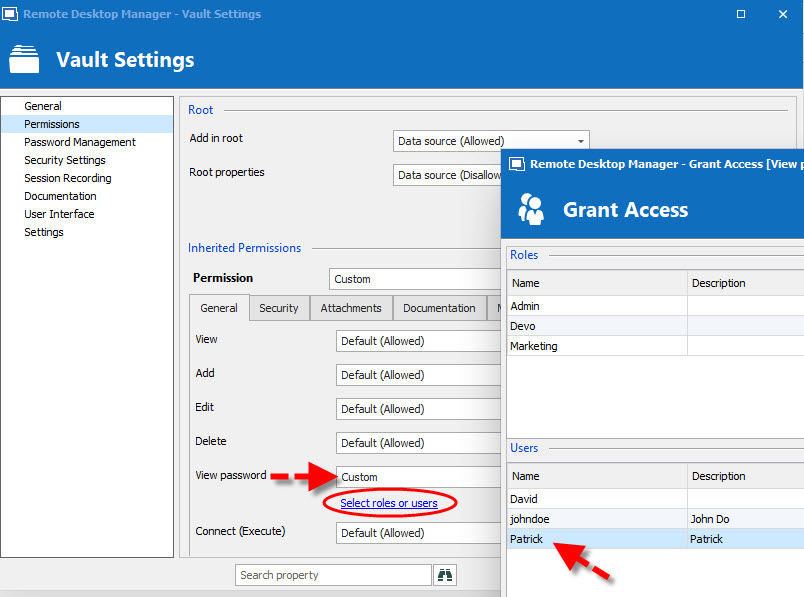Maximize the Vault Settings window
This screenshot has width=804, height=597.
click(741, 14)
